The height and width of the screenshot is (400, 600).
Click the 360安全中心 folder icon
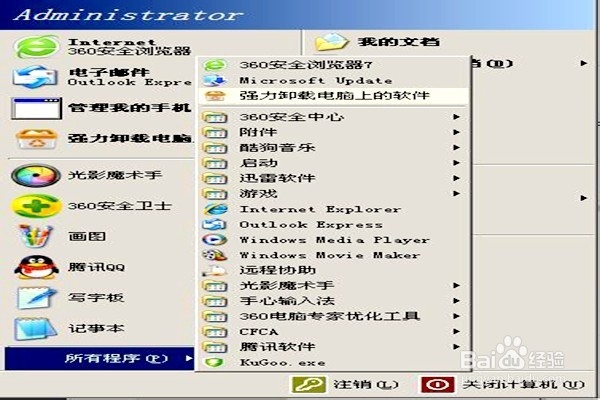[215, 117]
